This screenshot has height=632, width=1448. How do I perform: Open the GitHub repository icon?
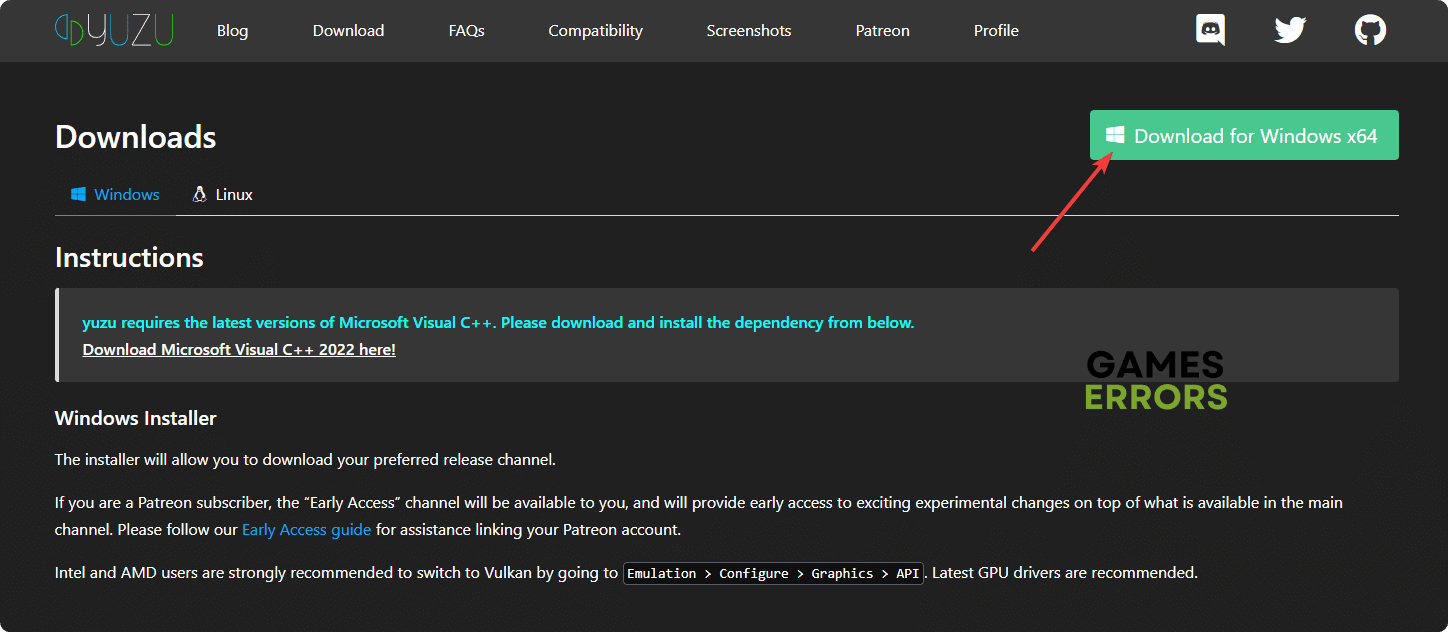pyautogui.click(x=1370, y=30)
